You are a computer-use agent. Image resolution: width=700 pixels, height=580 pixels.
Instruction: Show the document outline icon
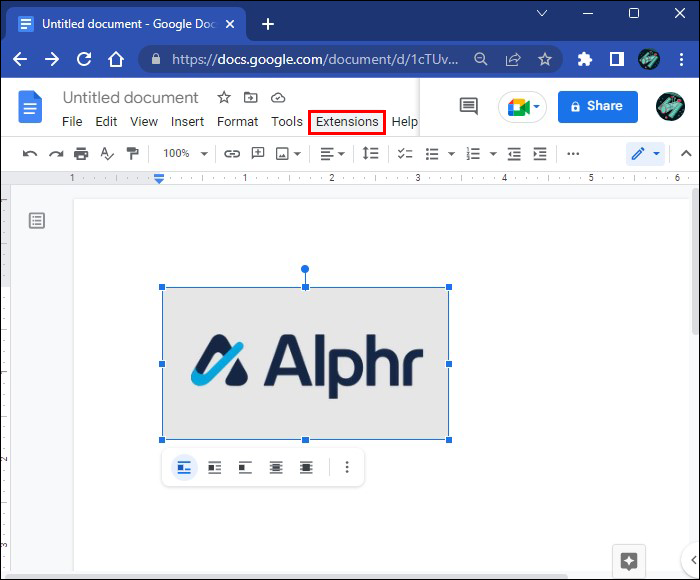point(37,220)
